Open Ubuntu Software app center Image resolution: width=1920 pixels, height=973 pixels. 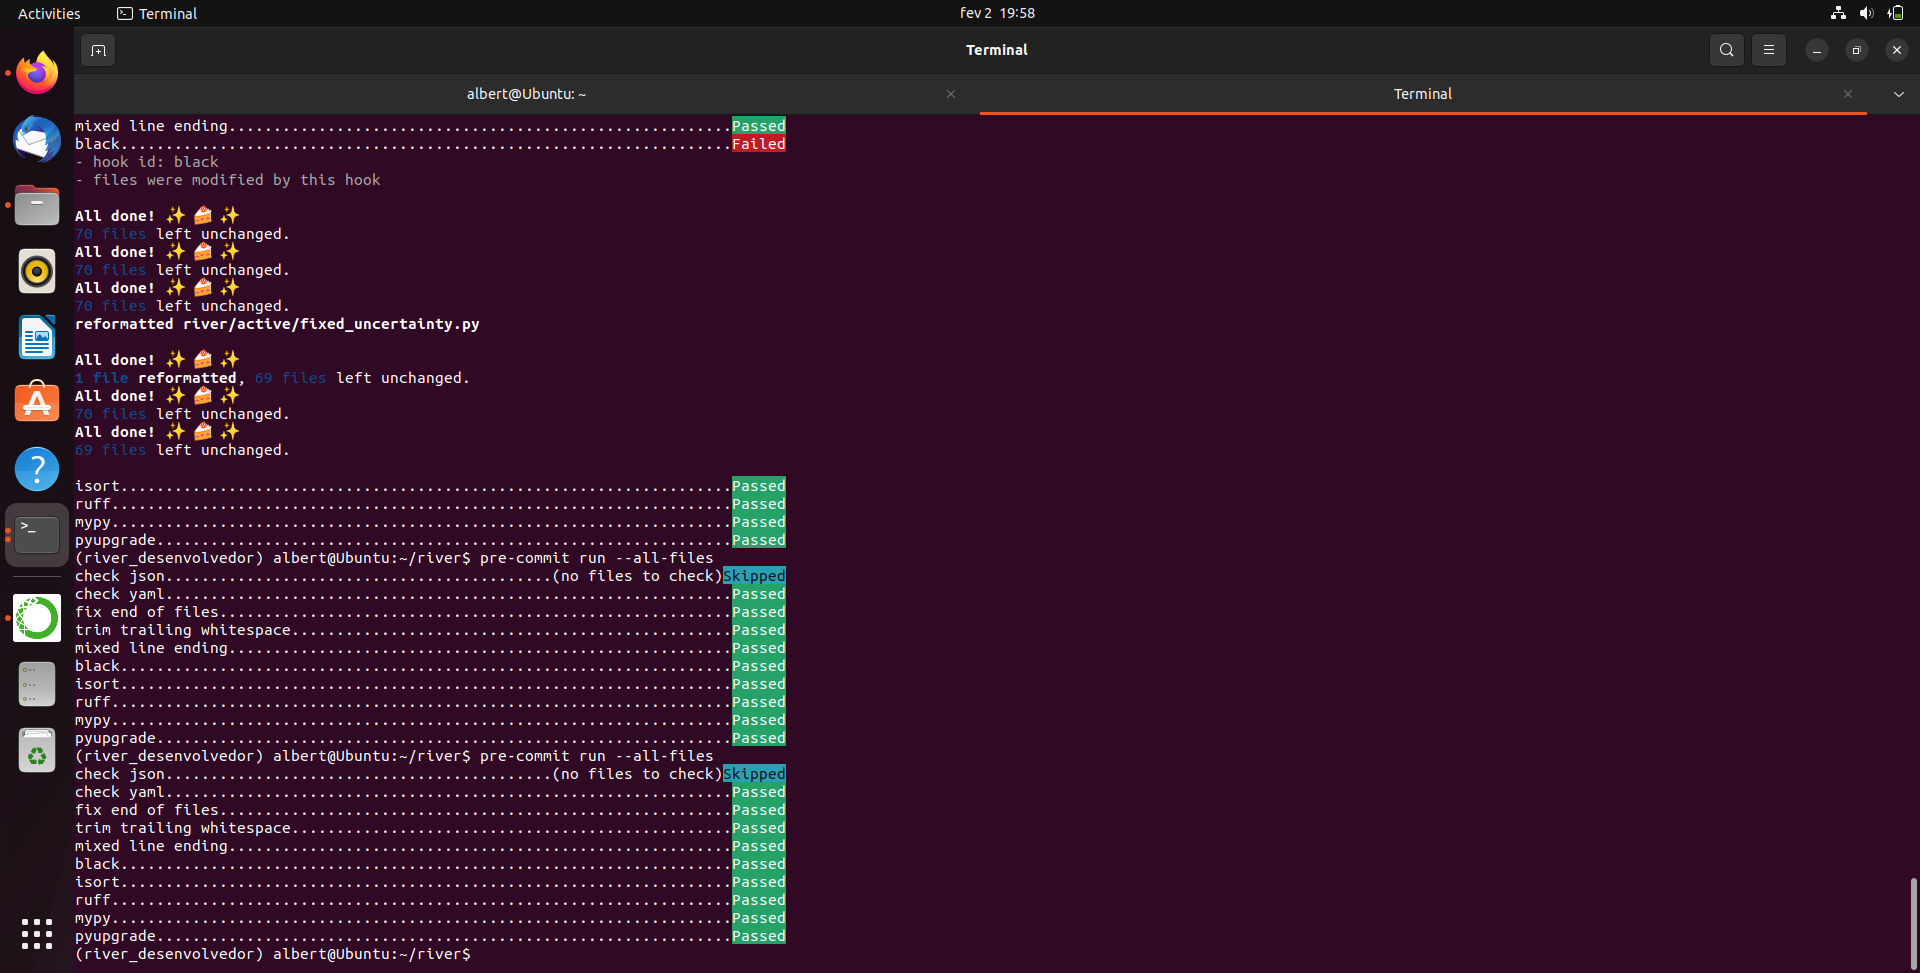tap(36, 402)
